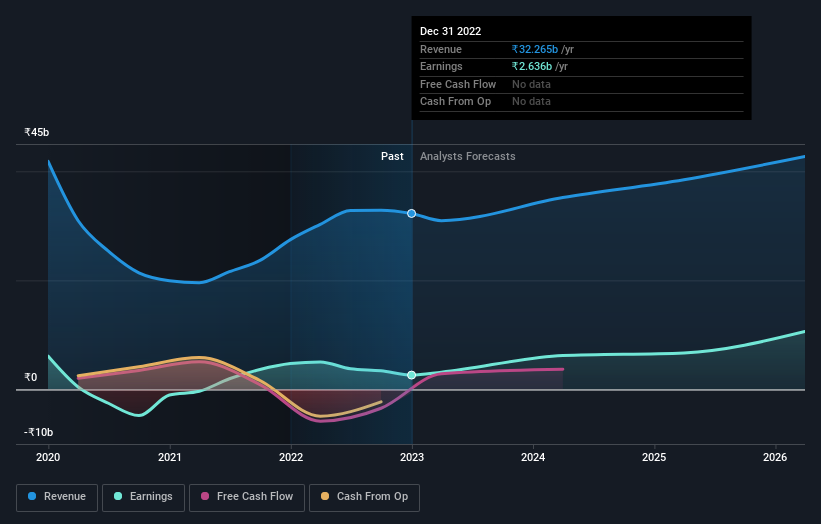Click the ₹45b y-axis label
This screenshot has width=821, height=524.
pyautogui.click(x=37, y=132)
